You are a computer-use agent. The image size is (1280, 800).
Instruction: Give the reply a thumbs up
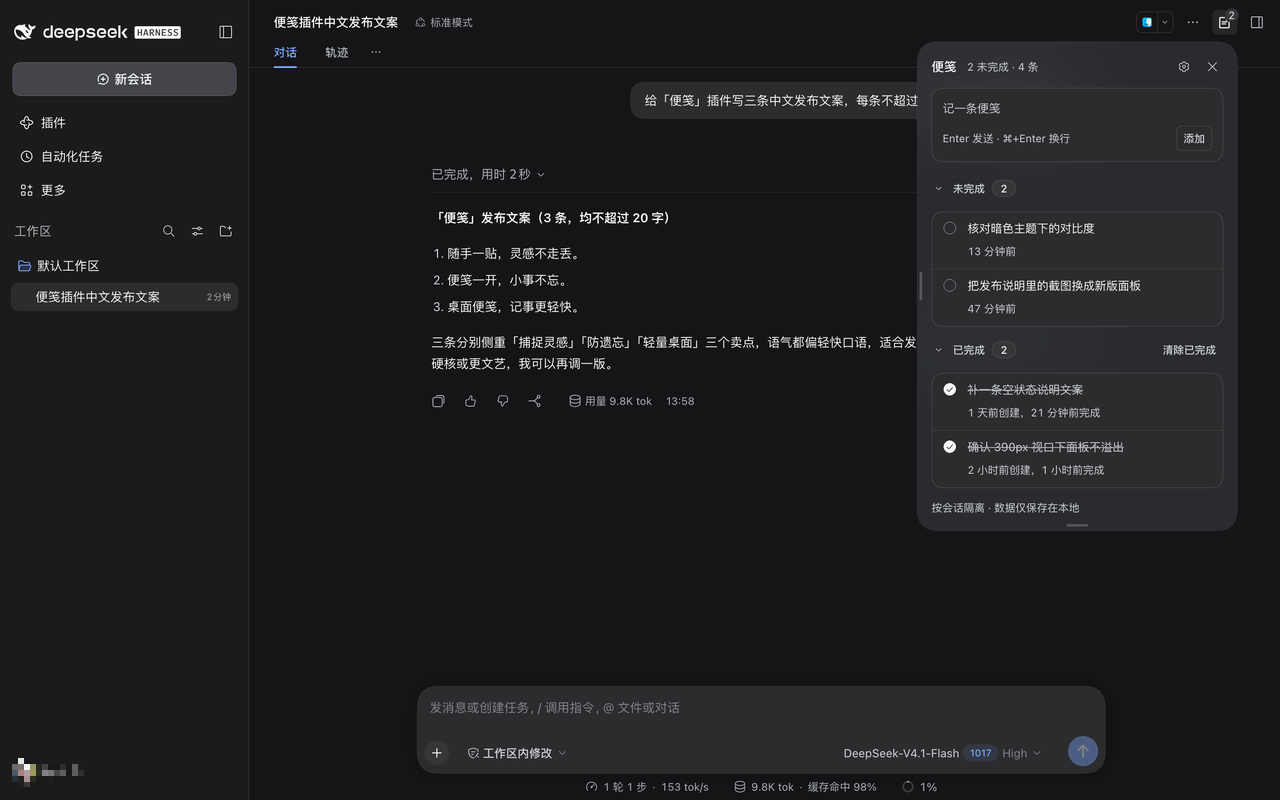pyautogui.click(x=471, y=401)
